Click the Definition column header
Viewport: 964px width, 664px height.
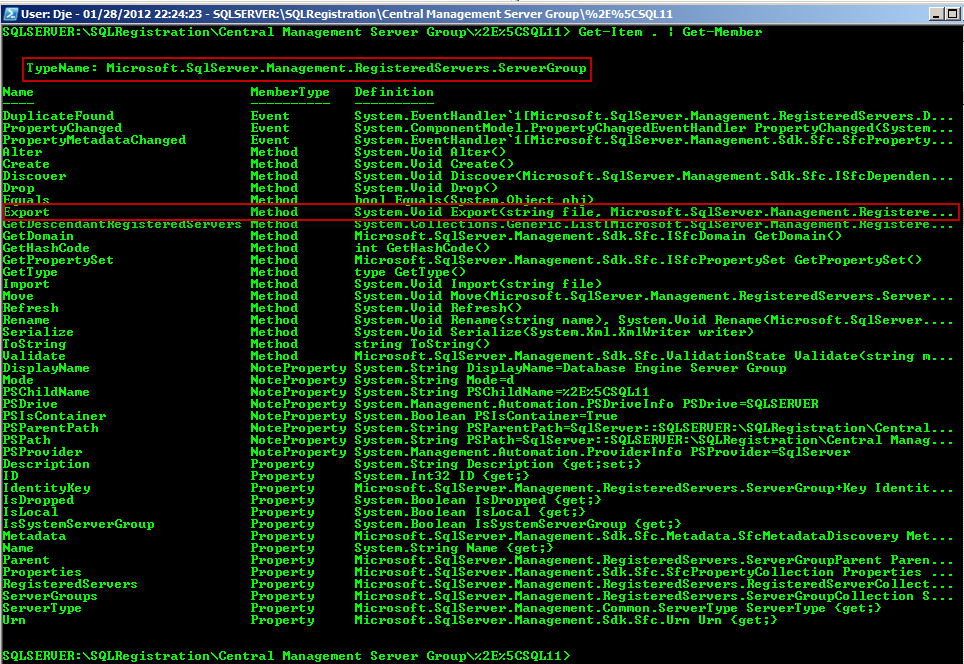click(x=394, y=92)
